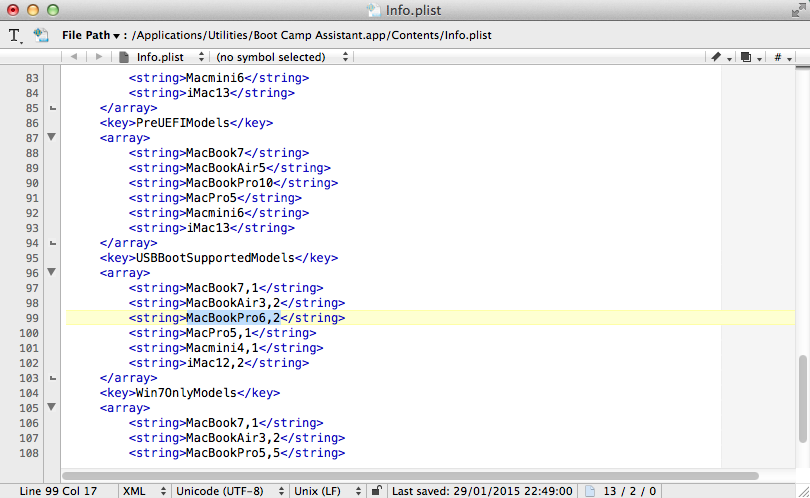Click the PreUEFIModels key line

point(186,123)
